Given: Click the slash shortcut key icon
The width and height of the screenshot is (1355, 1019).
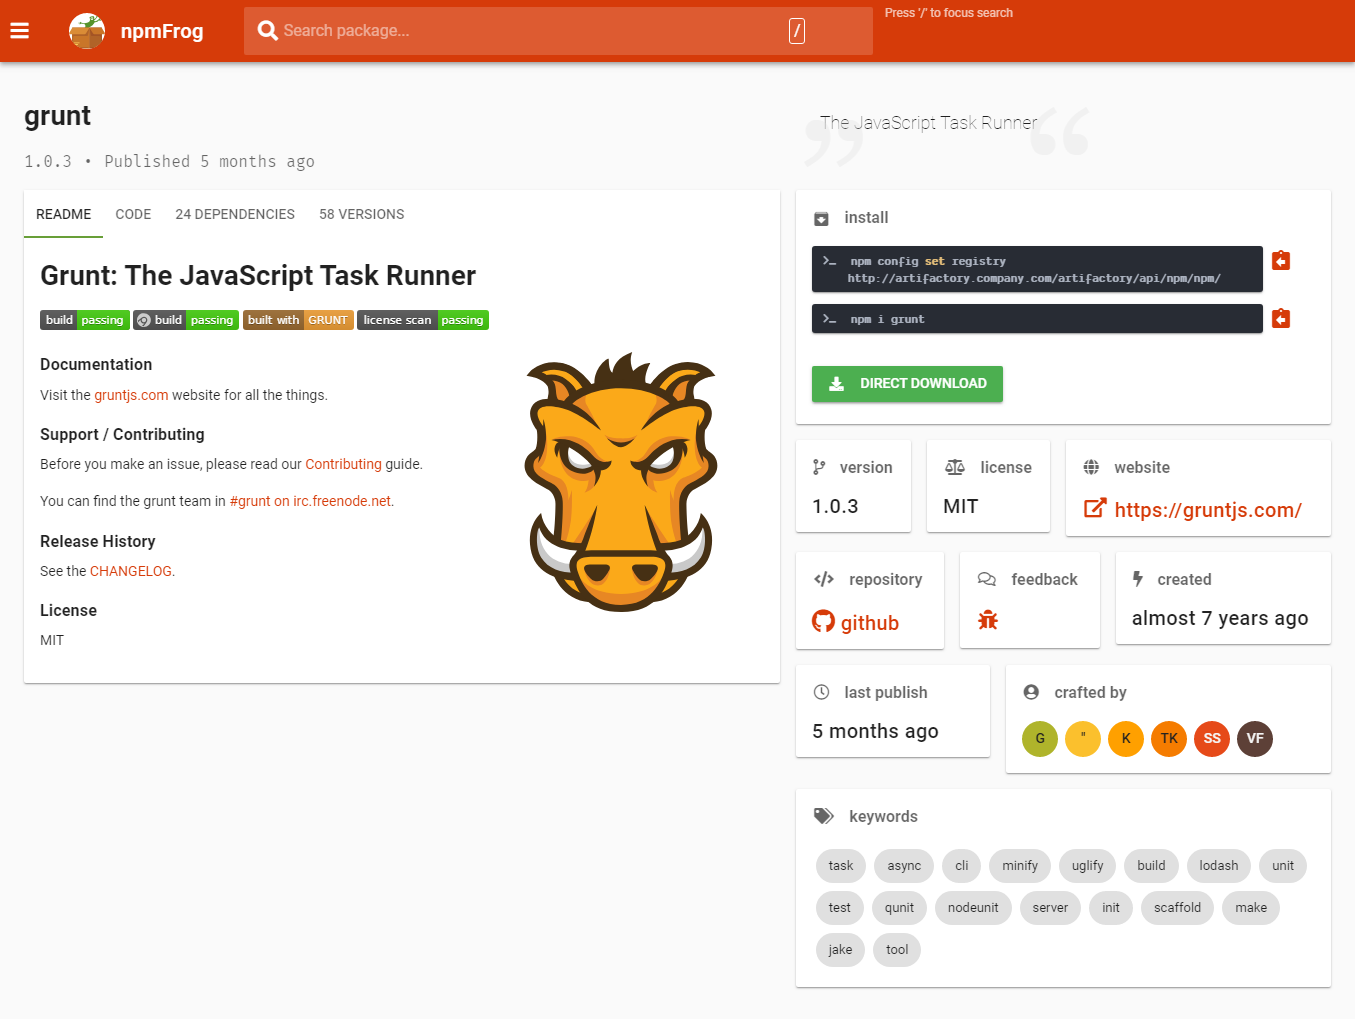Looking at the screenshot, I should click(797, 31).
